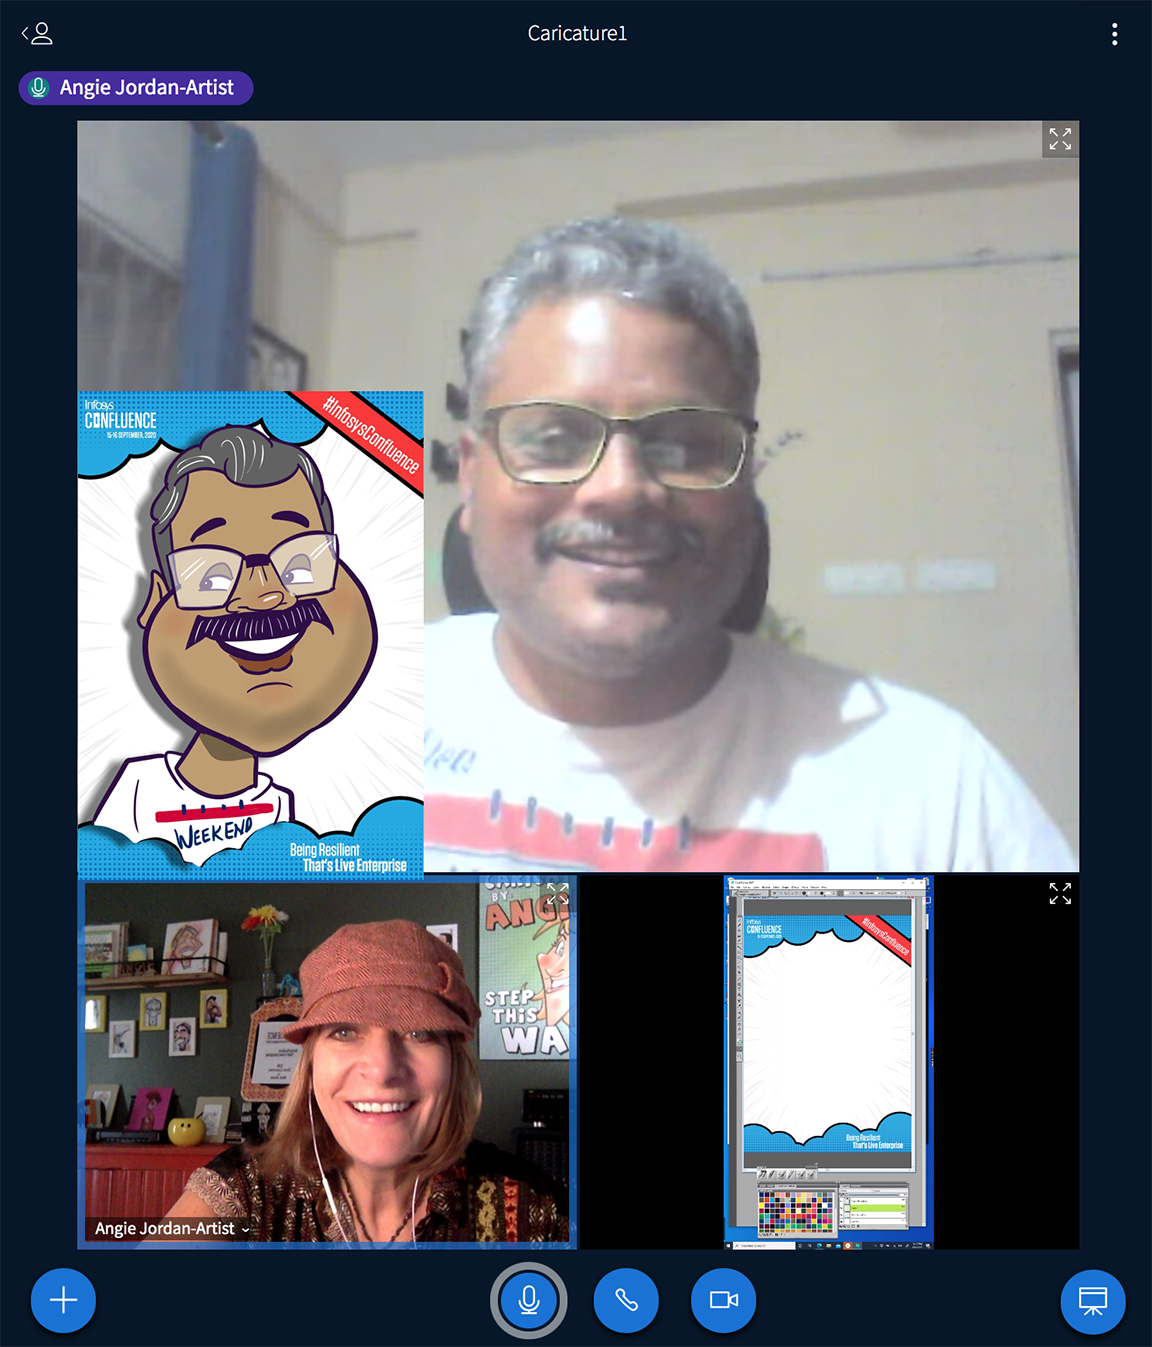Open dropdown chevron beside Angie Jordan-Artist label
Viewport: 1152px width, 1347px height.
pos(245,1230)
